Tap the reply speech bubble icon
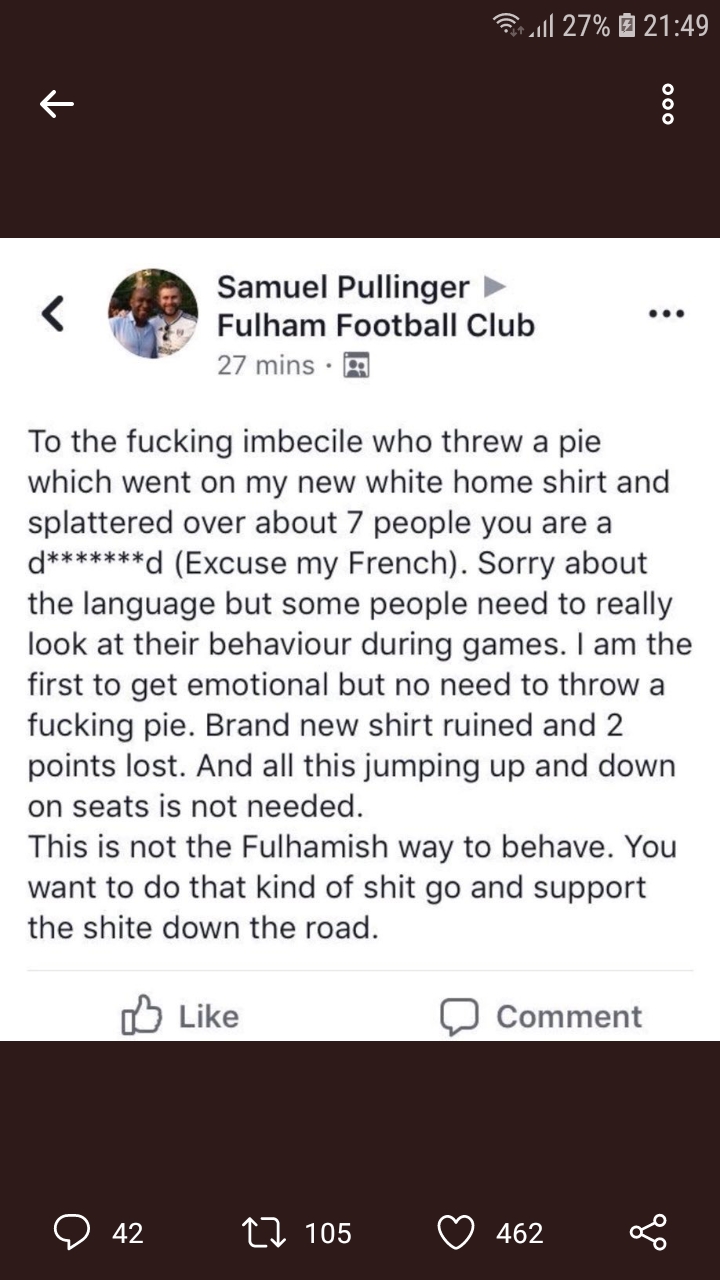The image size is (720, 1280). click(72, 1232)
